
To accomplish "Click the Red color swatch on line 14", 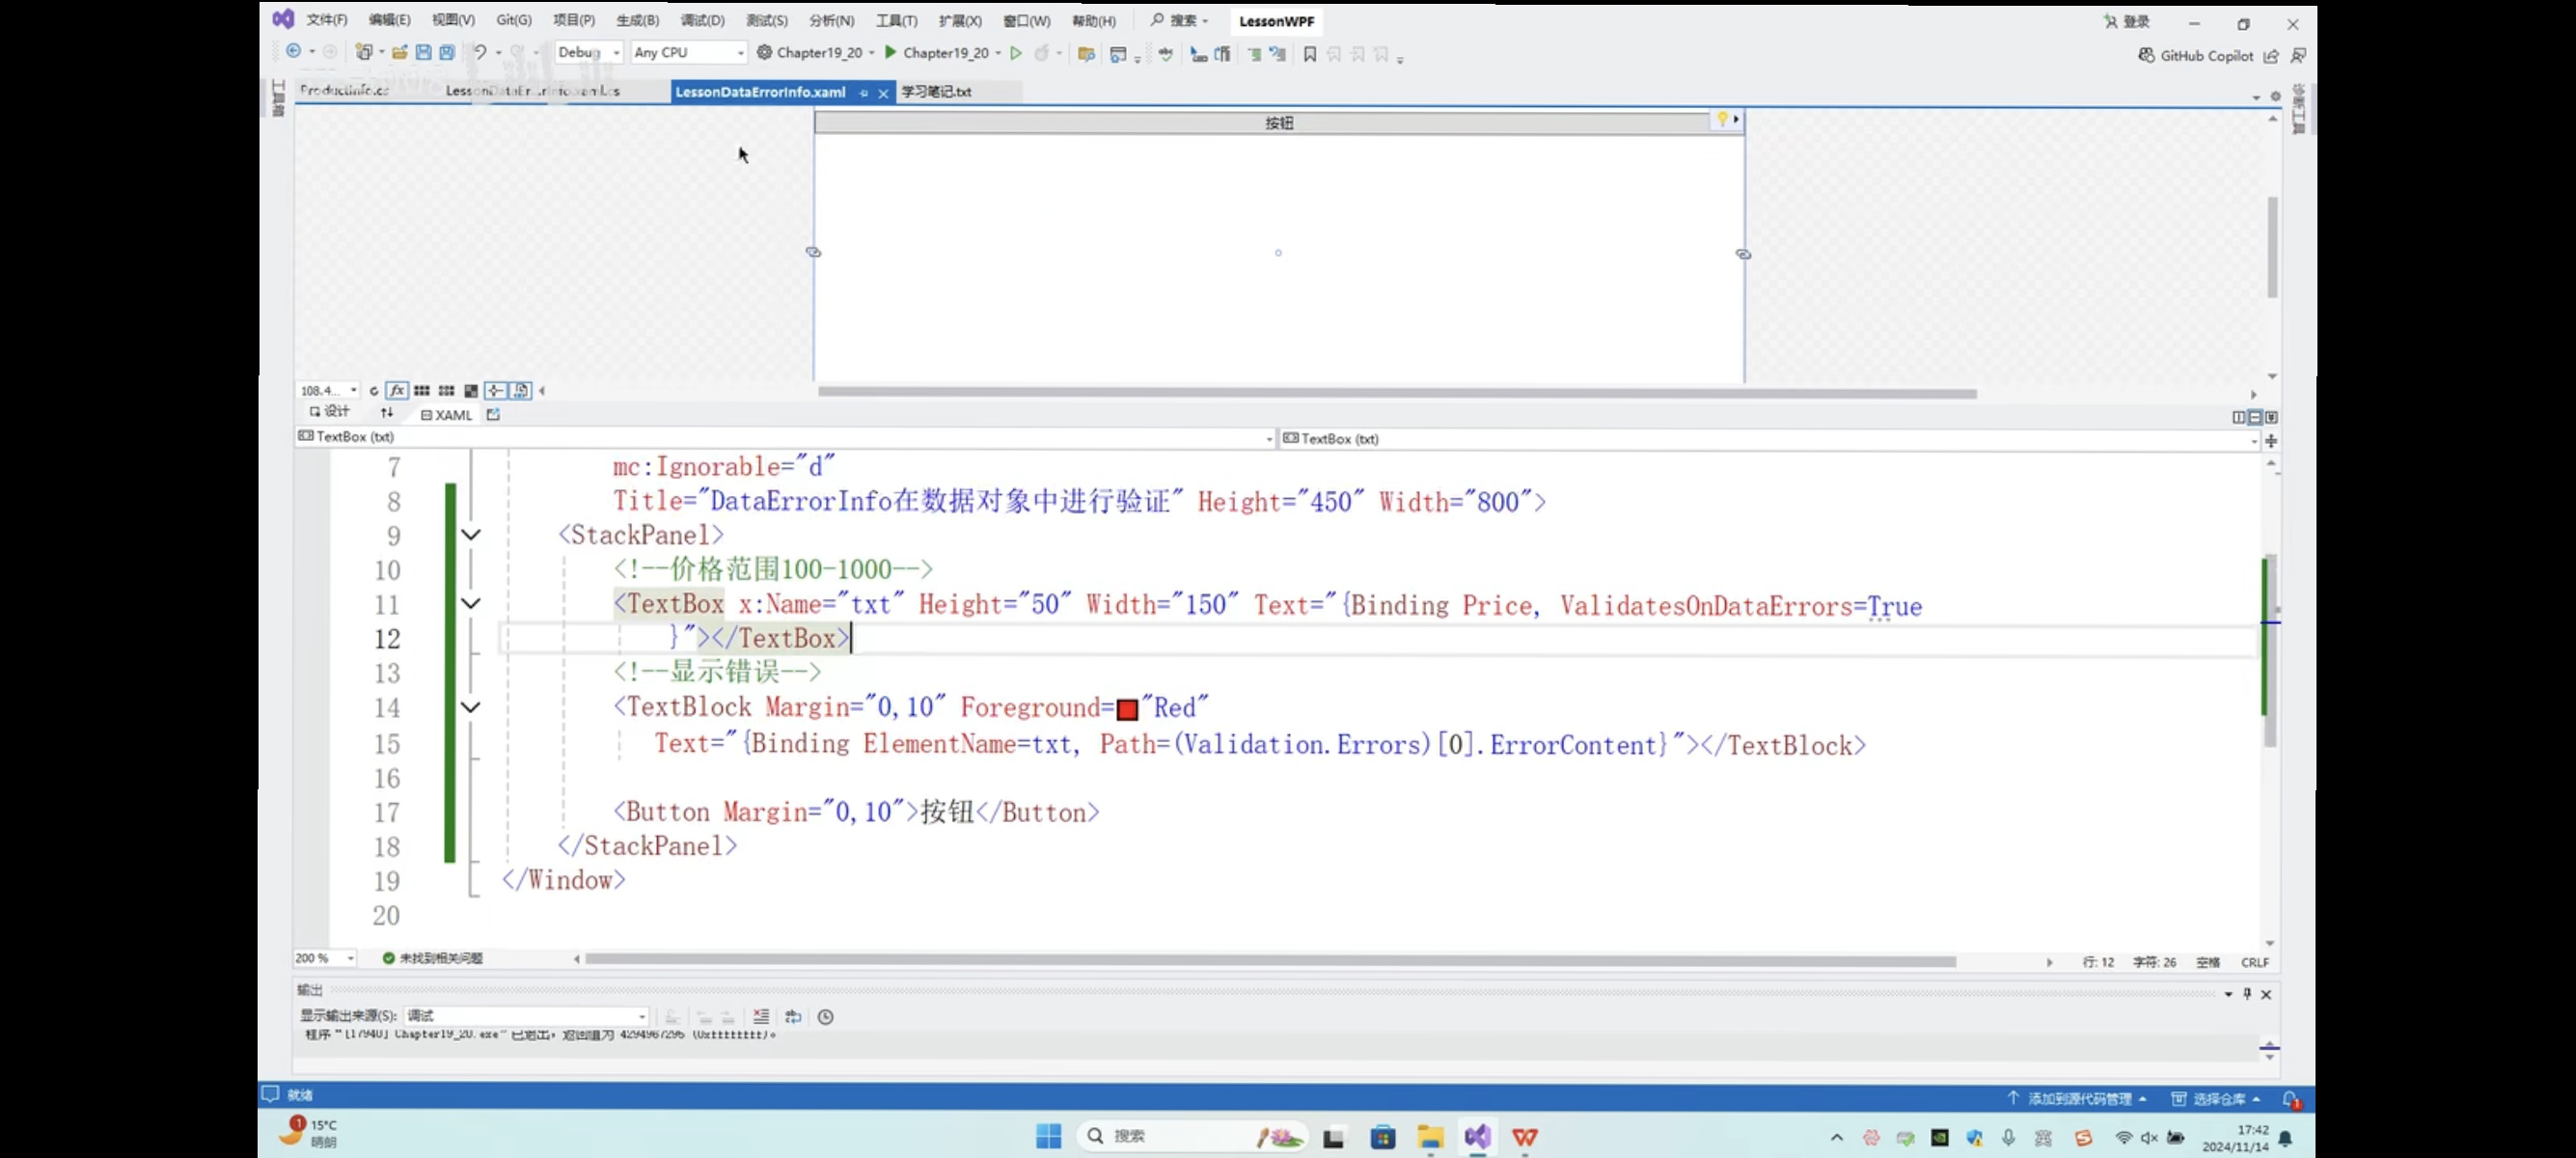I will [1127, 710].
